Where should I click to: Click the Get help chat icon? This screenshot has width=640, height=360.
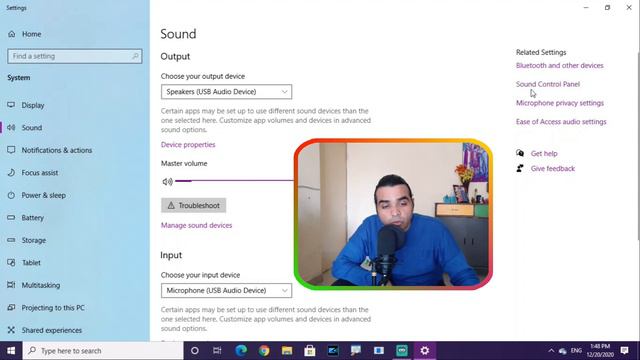click(x=520, y=153)
